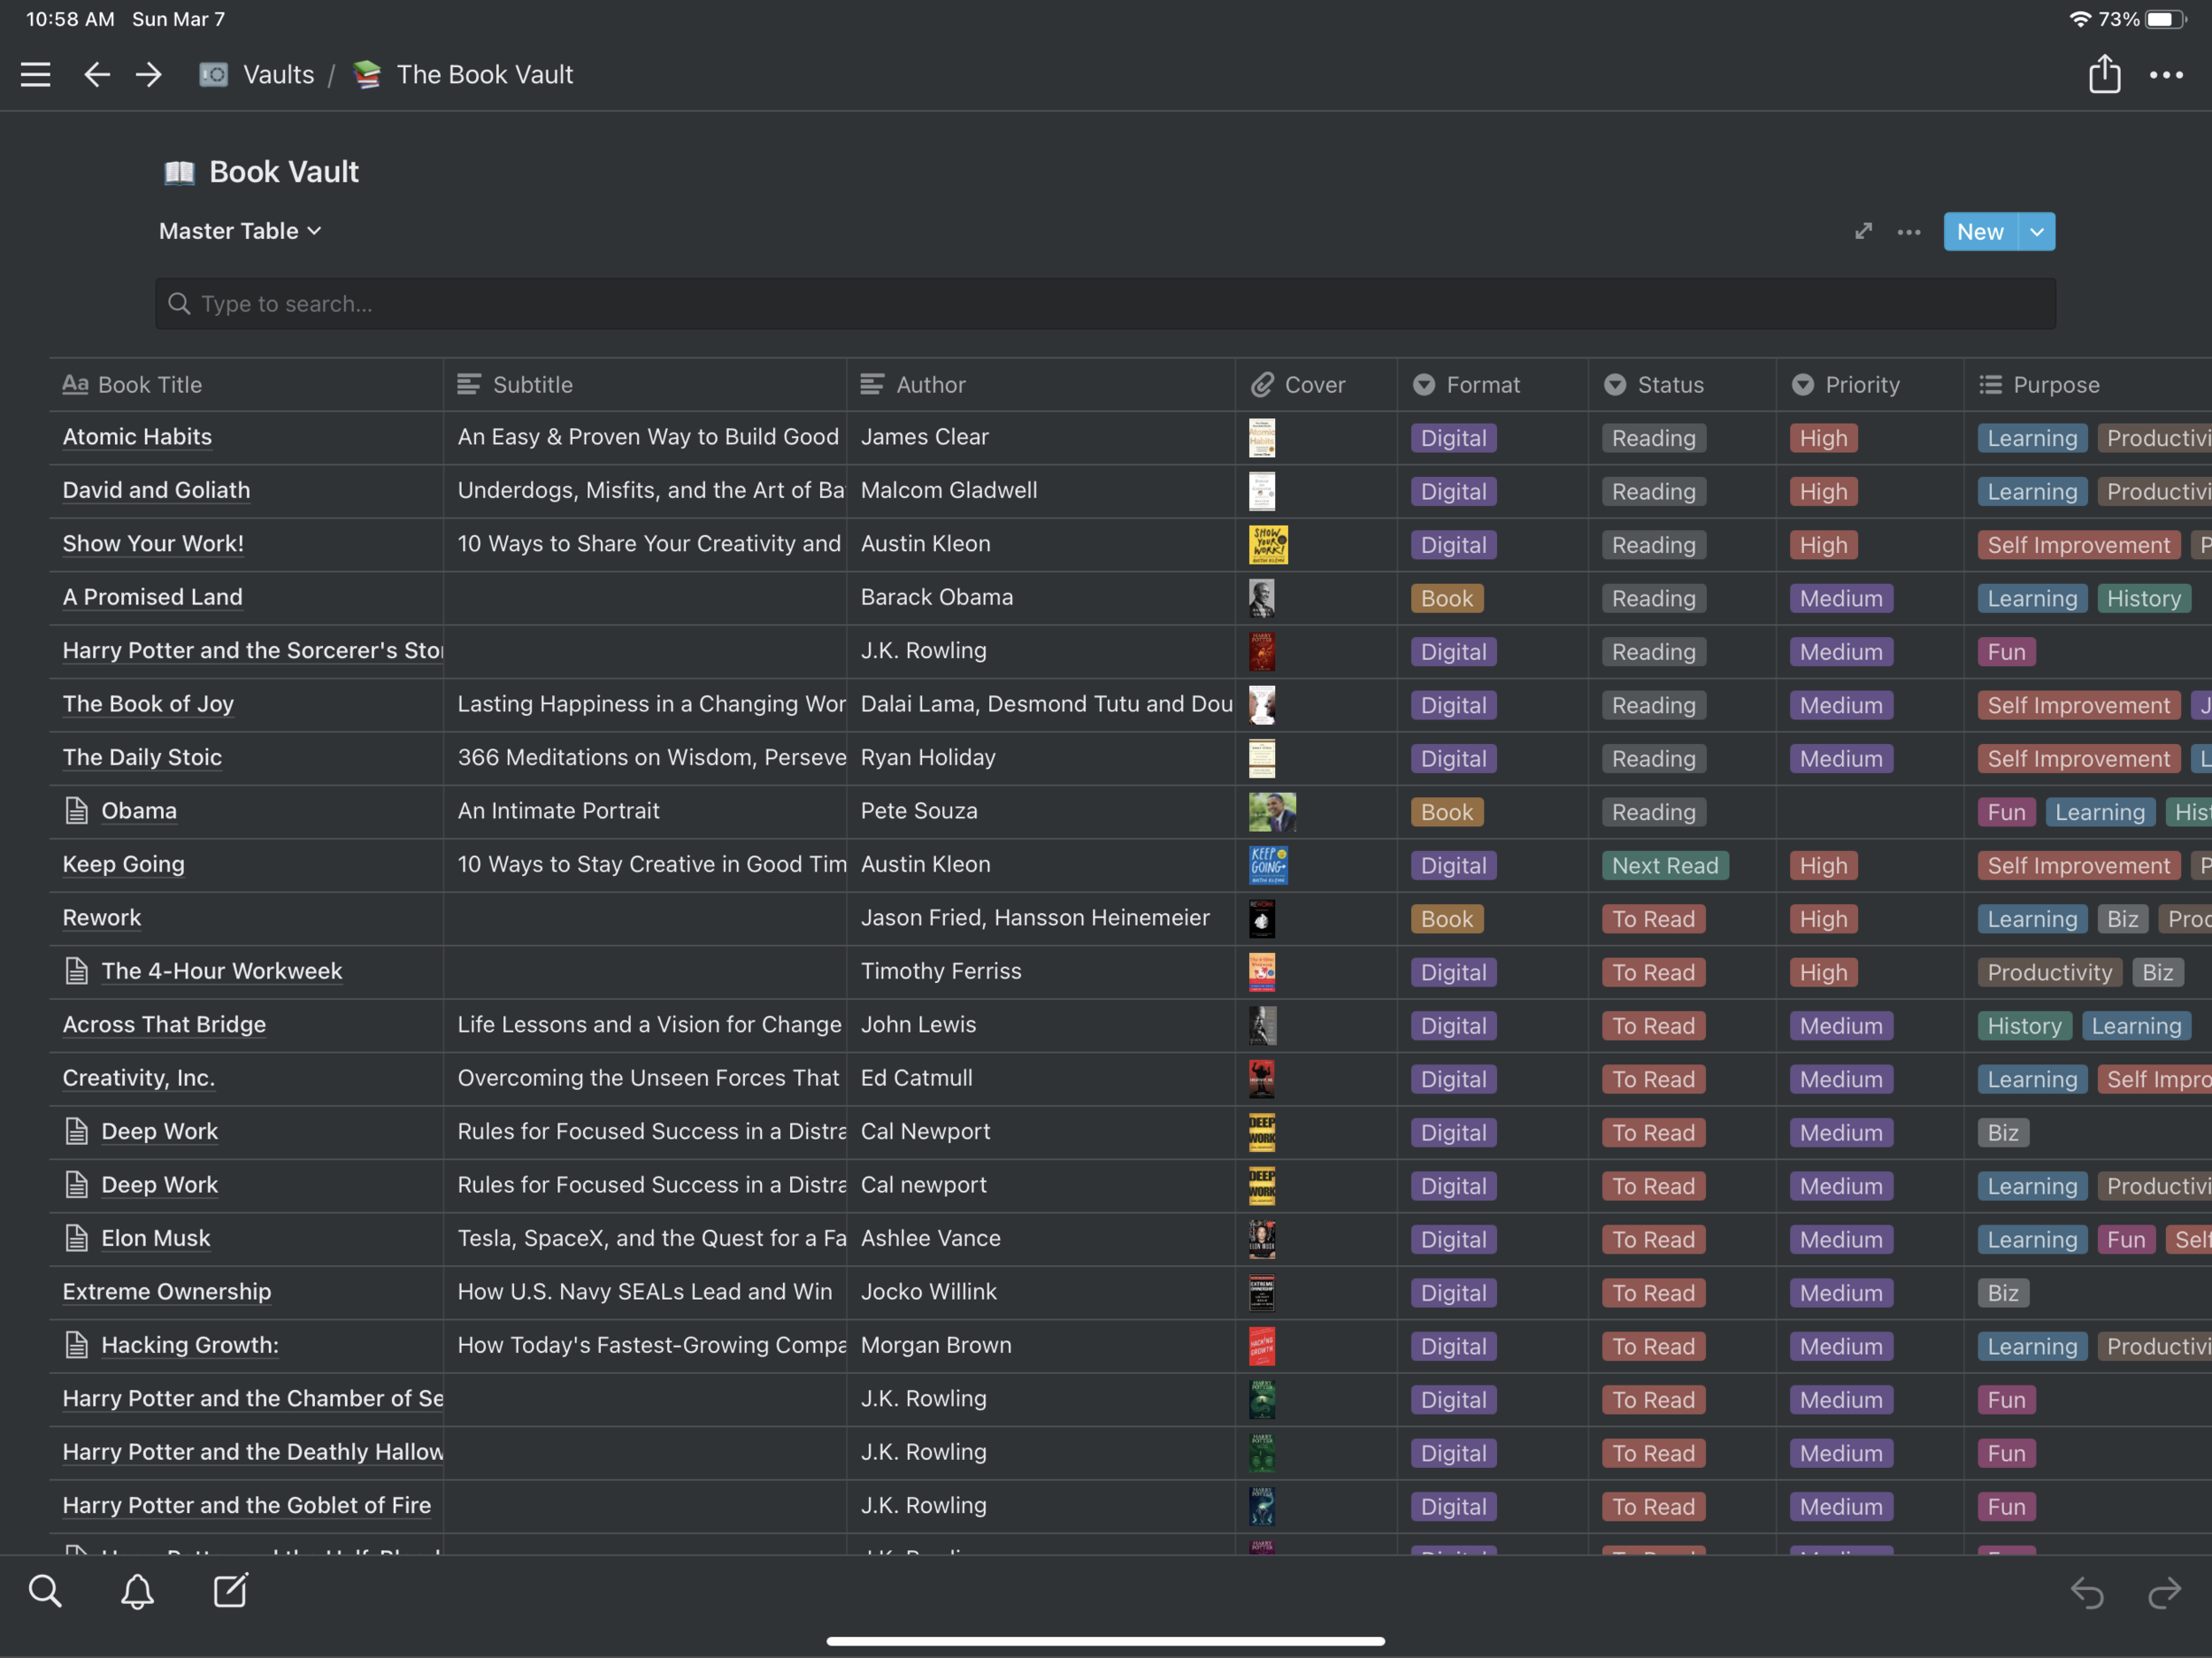The image size is (2212, 1658).
Task: Open the database view options ellipsis
Action: 1908,232
